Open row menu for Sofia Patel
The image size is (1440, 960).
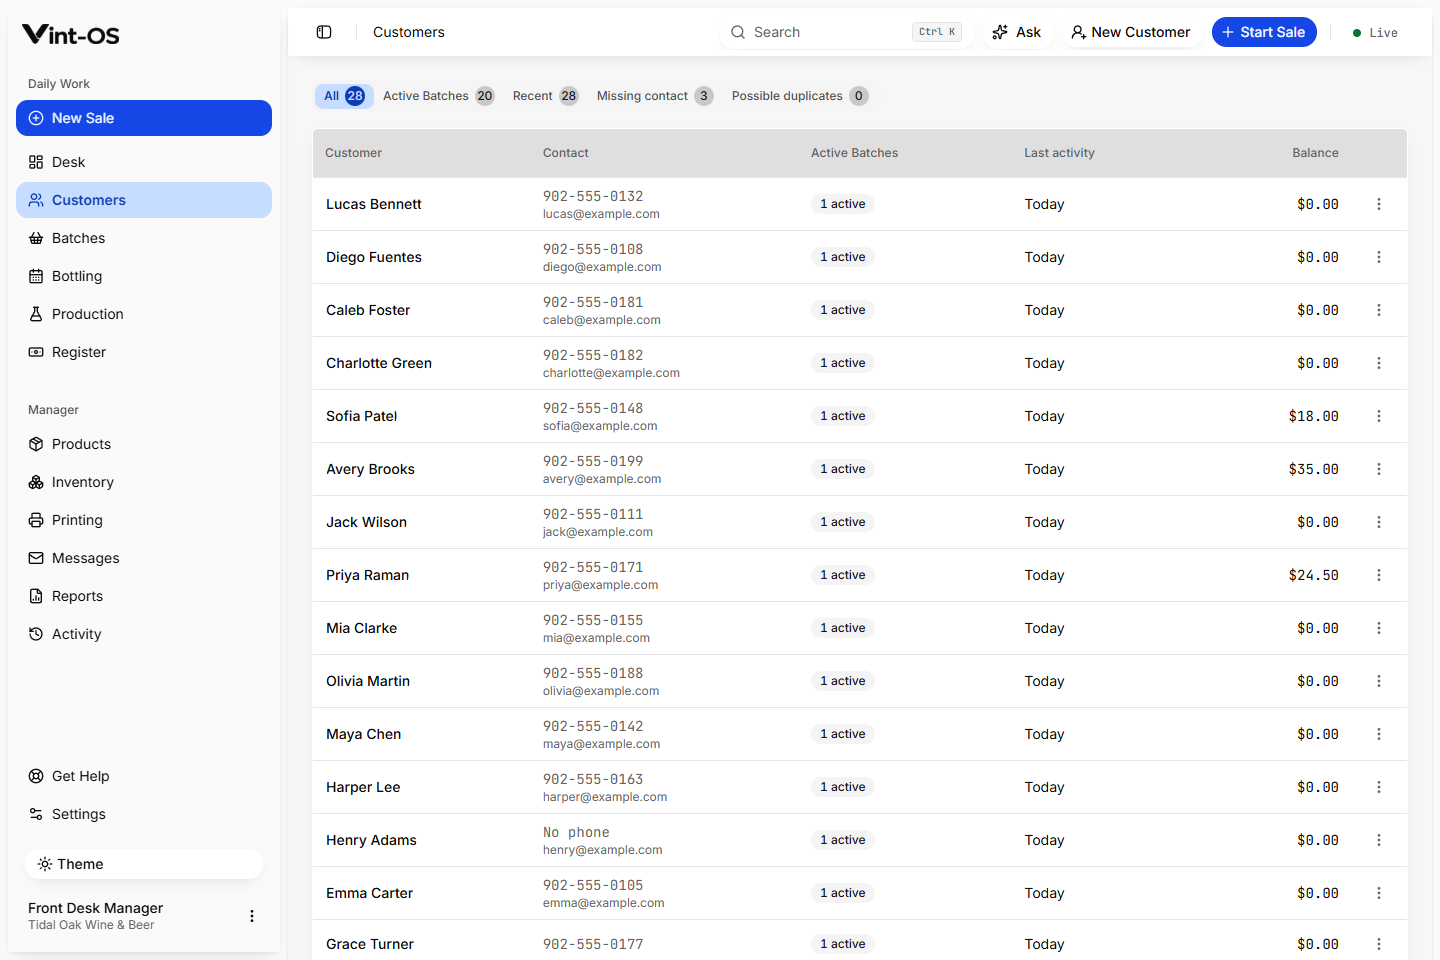pyautogui.click(x=1379, y=416)
